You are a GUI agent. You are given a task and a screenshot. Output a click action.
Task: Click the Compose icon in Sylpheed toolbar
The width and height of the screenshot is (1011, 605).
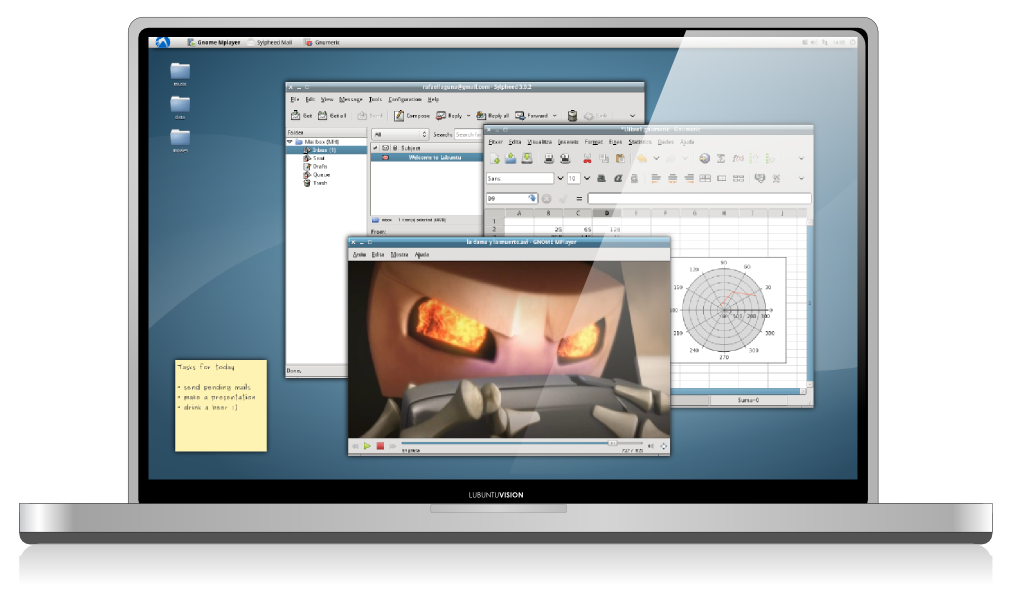(x=400, y=116)
